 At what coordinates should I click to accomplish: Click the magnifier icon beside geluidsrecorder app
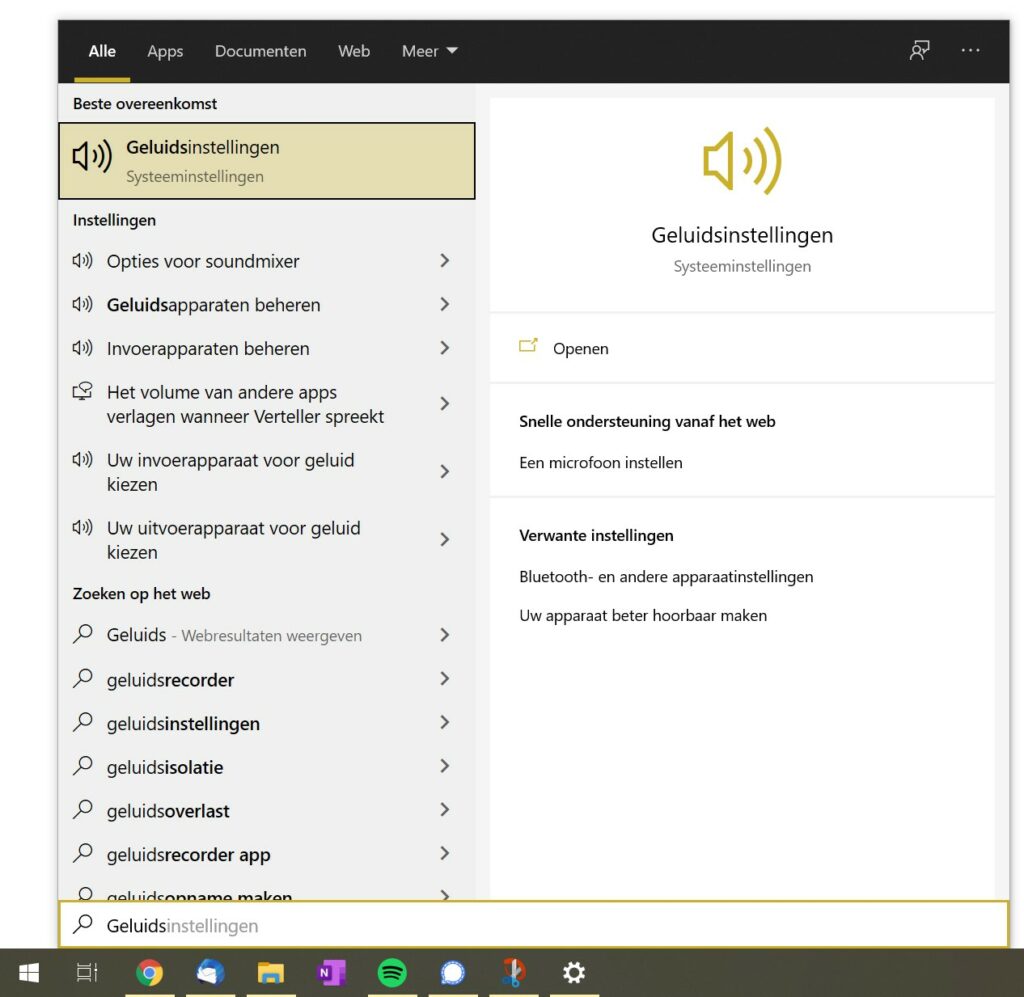(x=82, y=853)
